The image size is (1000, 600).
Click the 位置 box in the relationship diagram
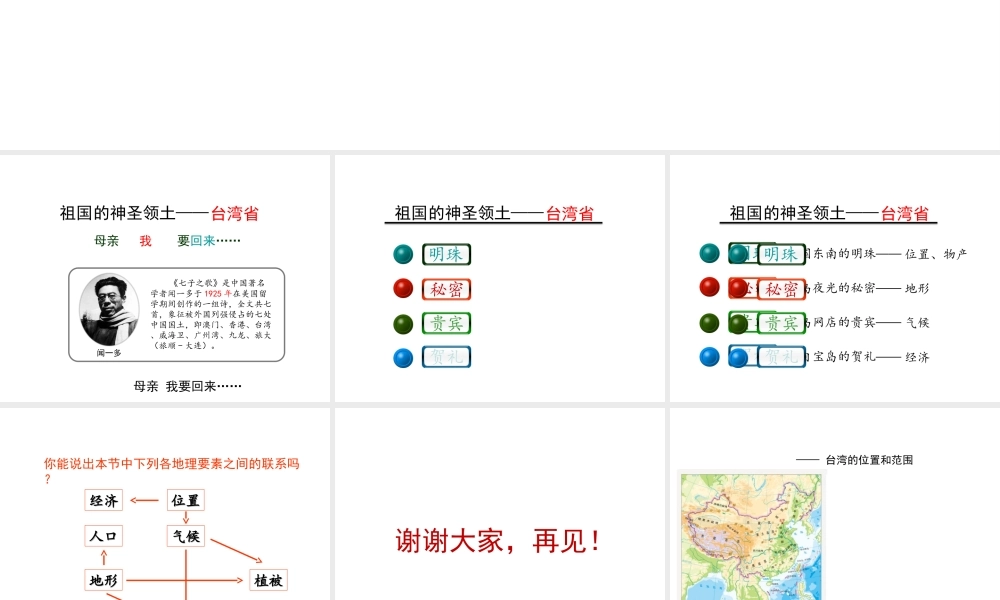click(x=186, y=501)
